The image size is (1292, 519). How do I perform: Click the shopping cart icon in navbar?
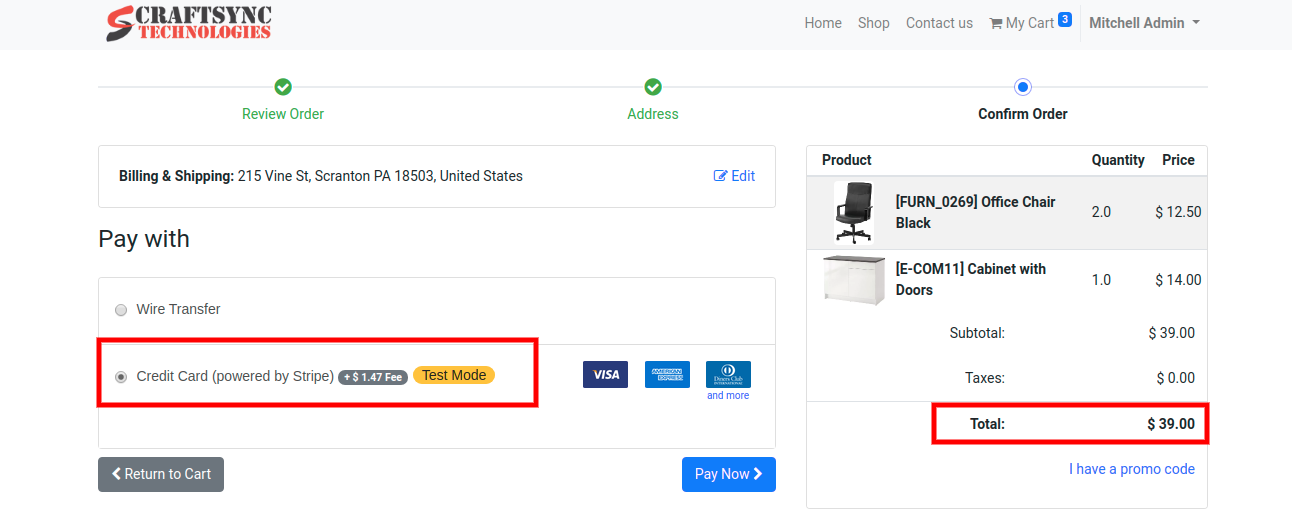996,23
